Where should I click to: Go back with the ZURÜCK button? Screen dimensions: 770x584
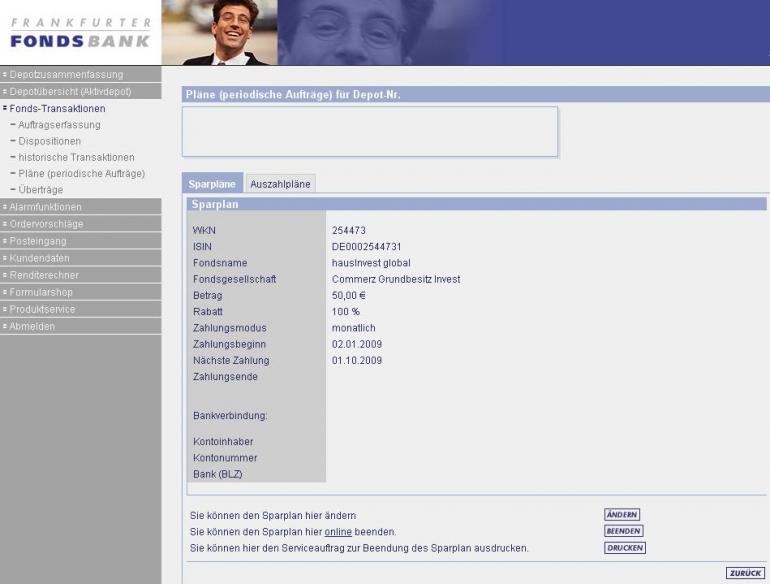click(745, 573)
